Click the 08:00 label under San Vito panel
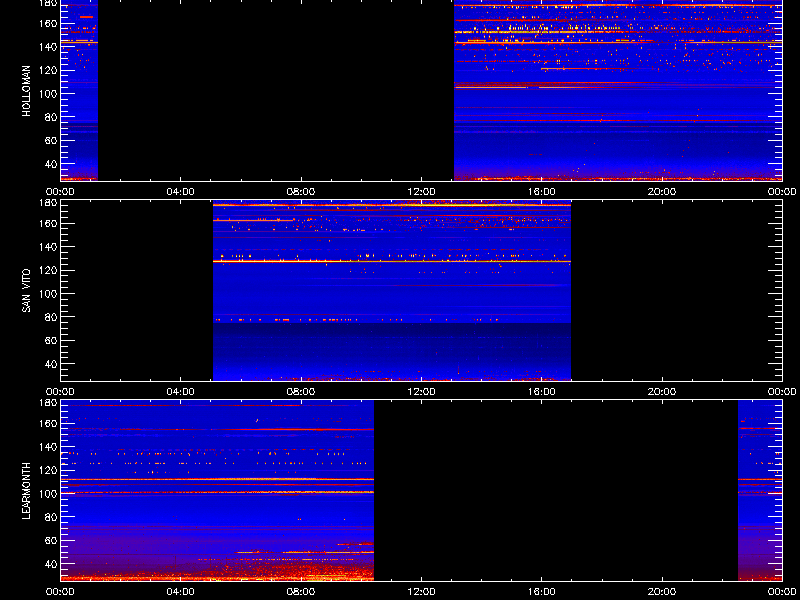The image size is (800, 600). point(301,392)
